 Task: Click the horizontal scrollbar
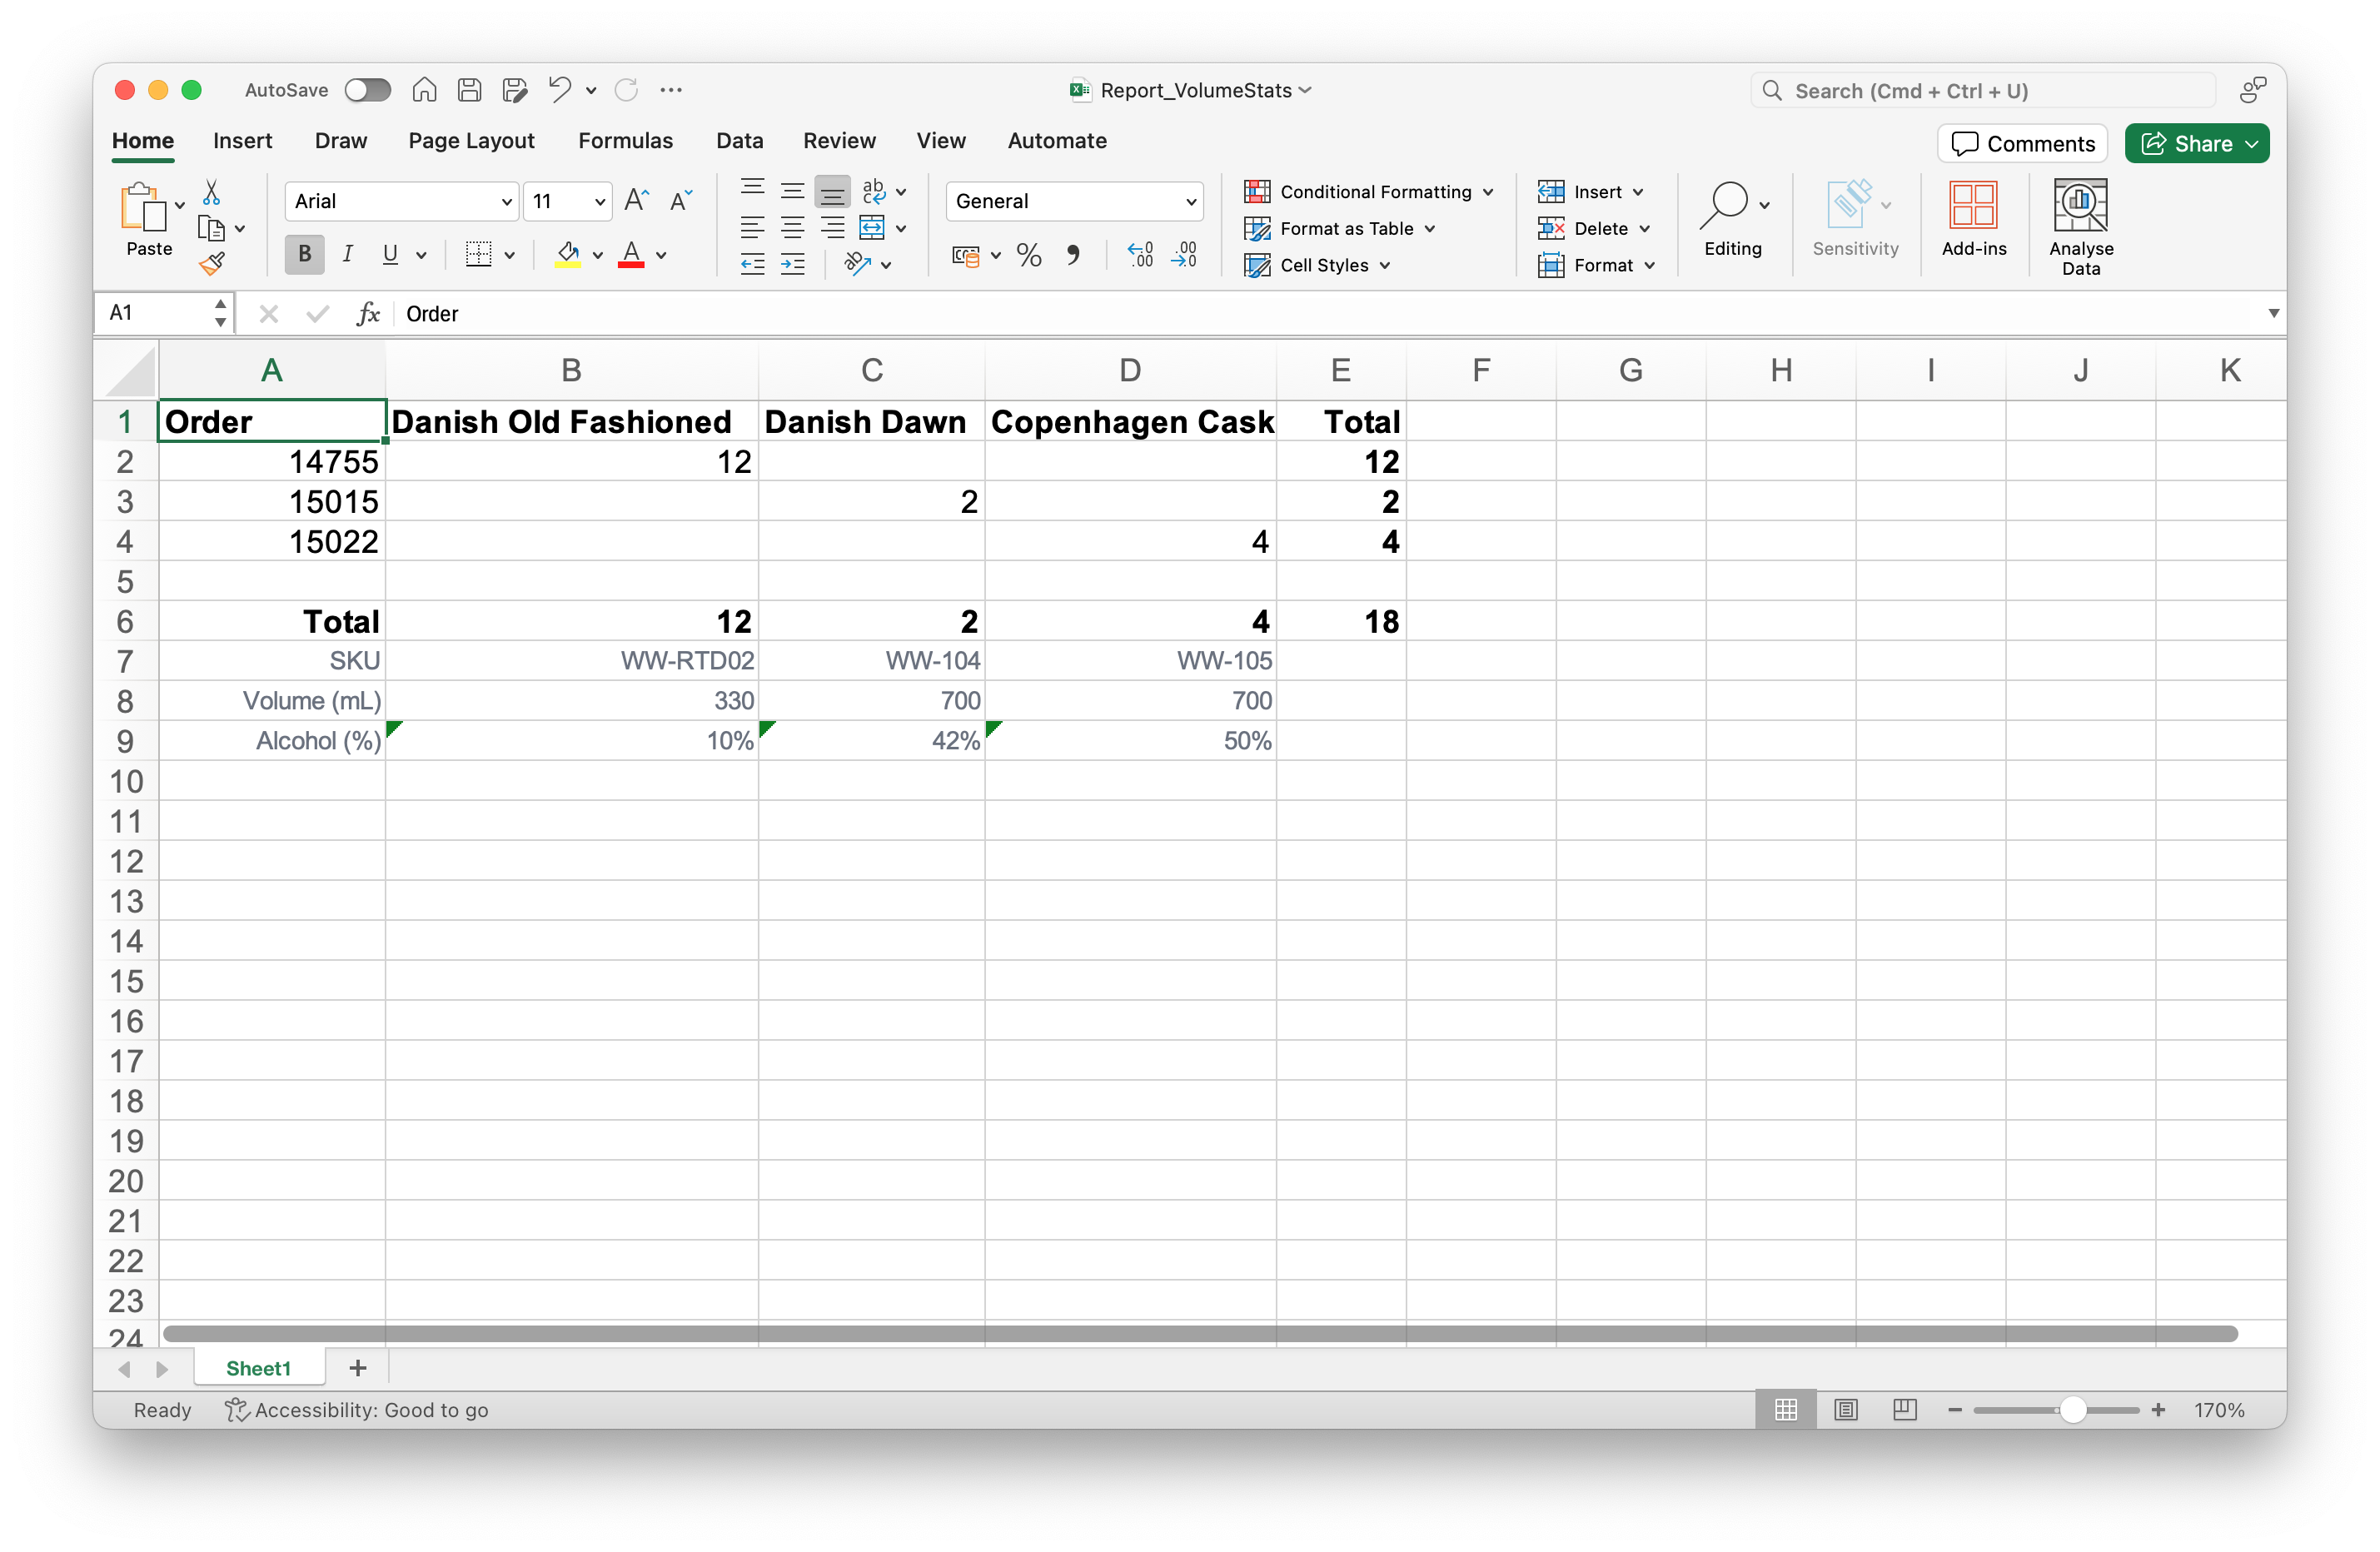pyautogui.click(x=1199, y=1334)
